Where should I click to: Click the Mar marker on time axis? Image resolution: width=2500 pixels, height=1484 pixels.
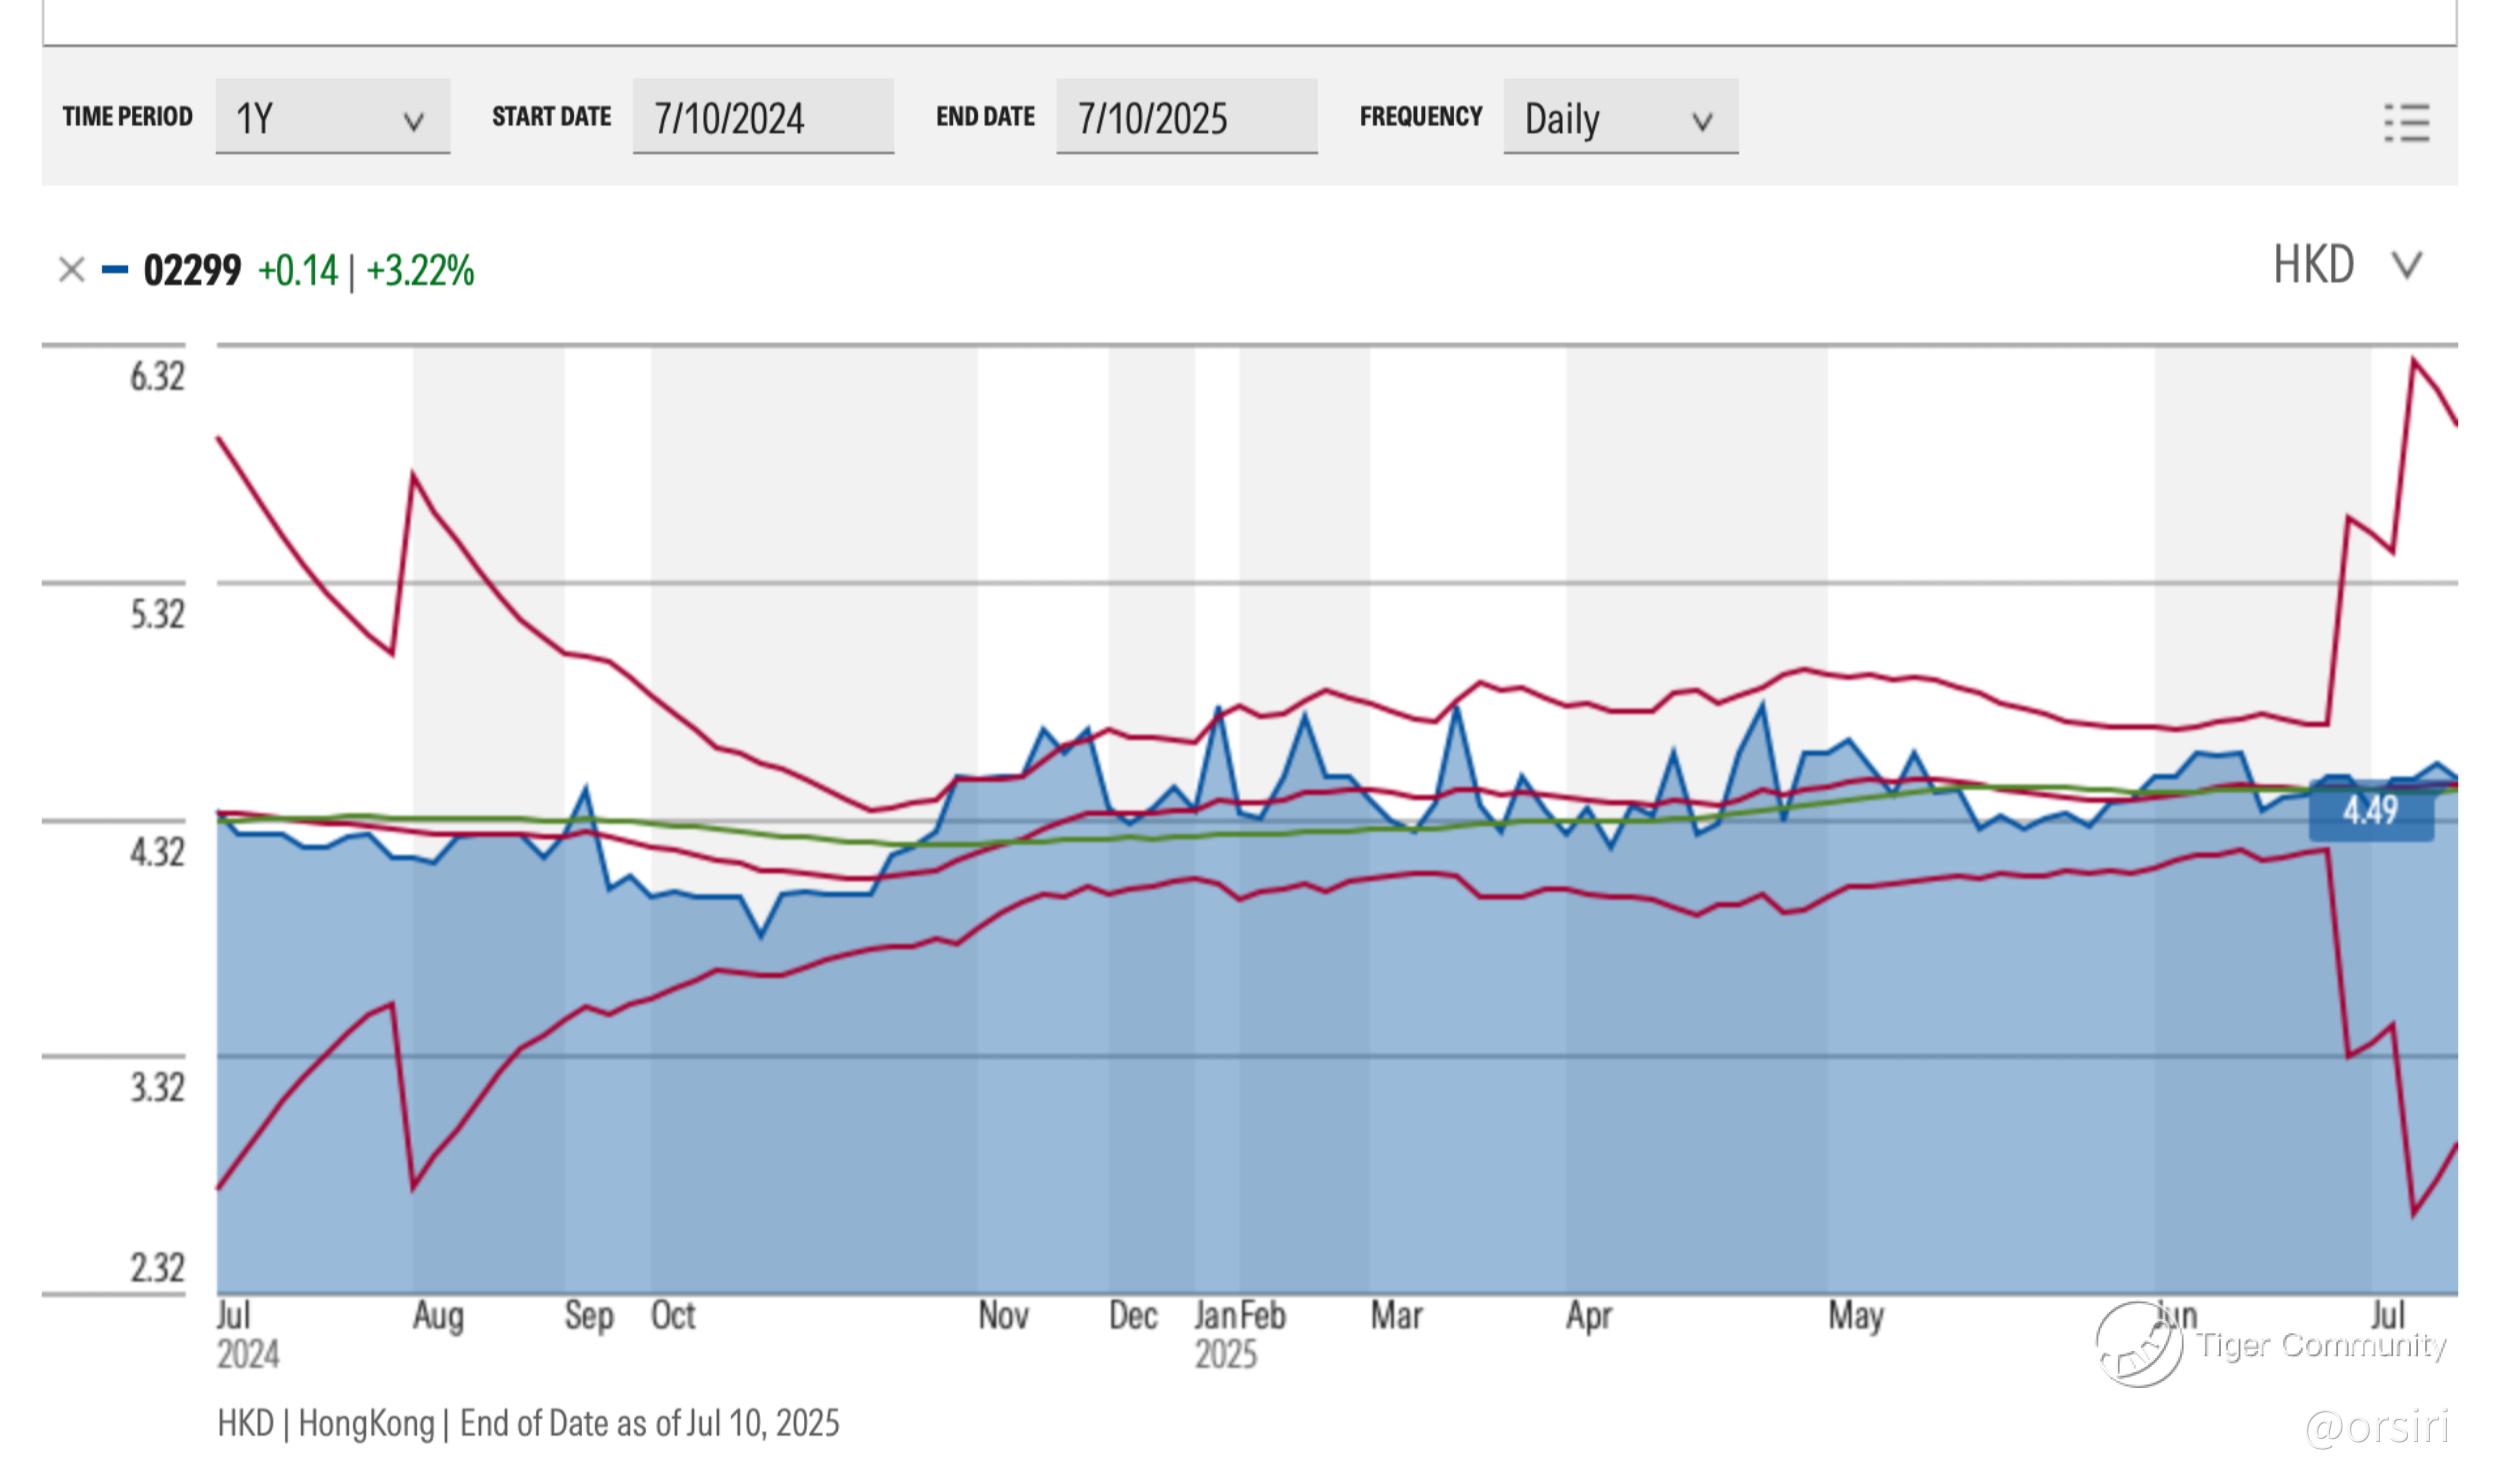pos(1395,1316)
